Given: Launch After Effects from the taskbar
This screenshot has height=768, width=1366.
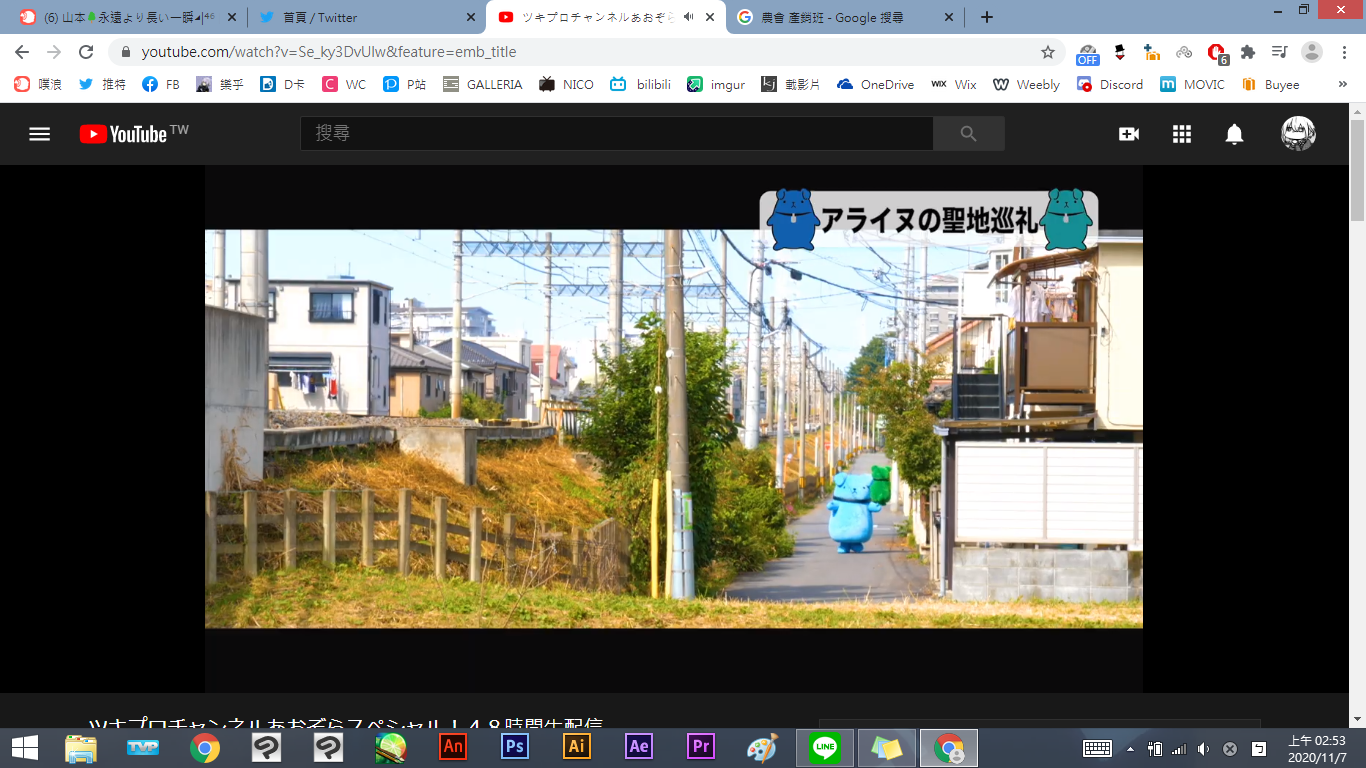Looking at the screenshot, I should click(x=639, y=747).
